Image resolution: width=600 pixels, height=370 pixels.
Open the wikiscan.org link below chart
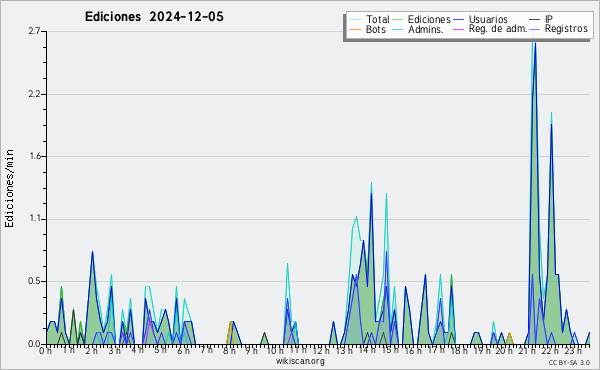(x=300, y=361)
